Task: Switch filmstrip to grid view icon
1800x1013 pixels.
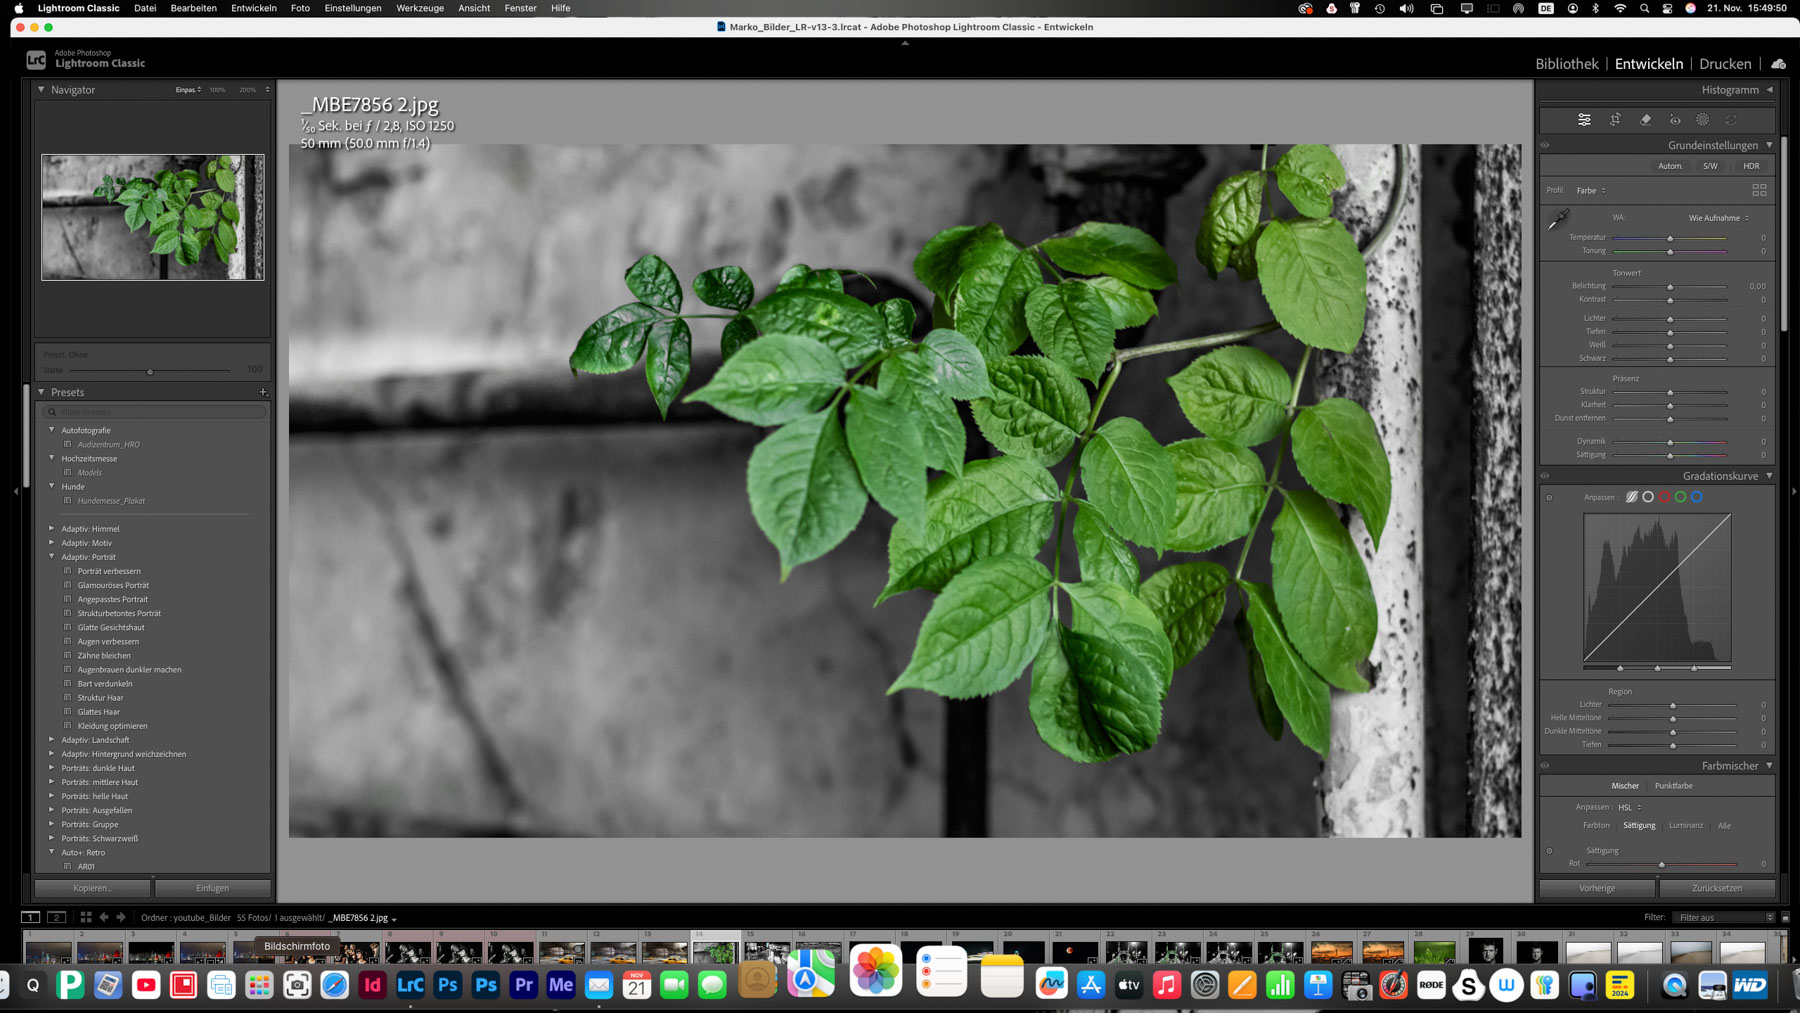Action: click(x=86, y=917)
